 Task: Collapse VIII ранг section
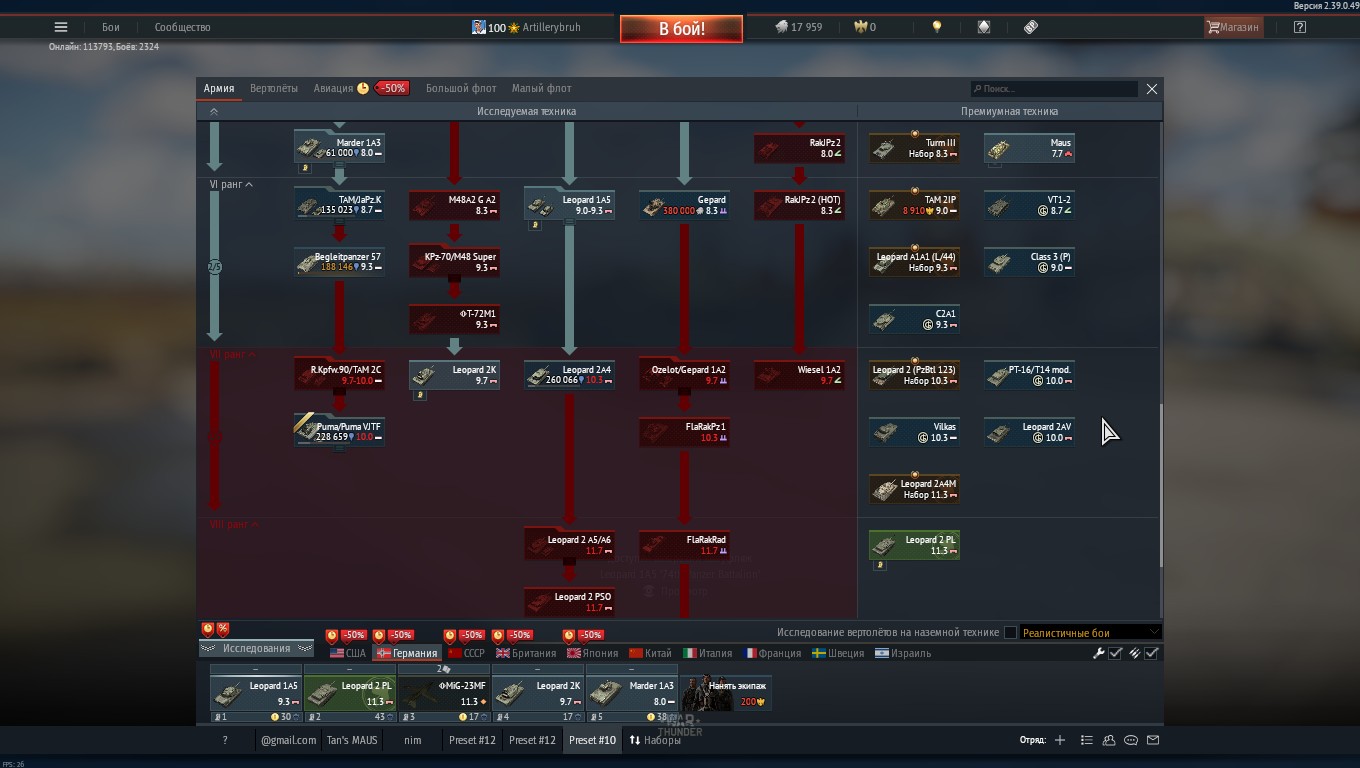(234, 525)
